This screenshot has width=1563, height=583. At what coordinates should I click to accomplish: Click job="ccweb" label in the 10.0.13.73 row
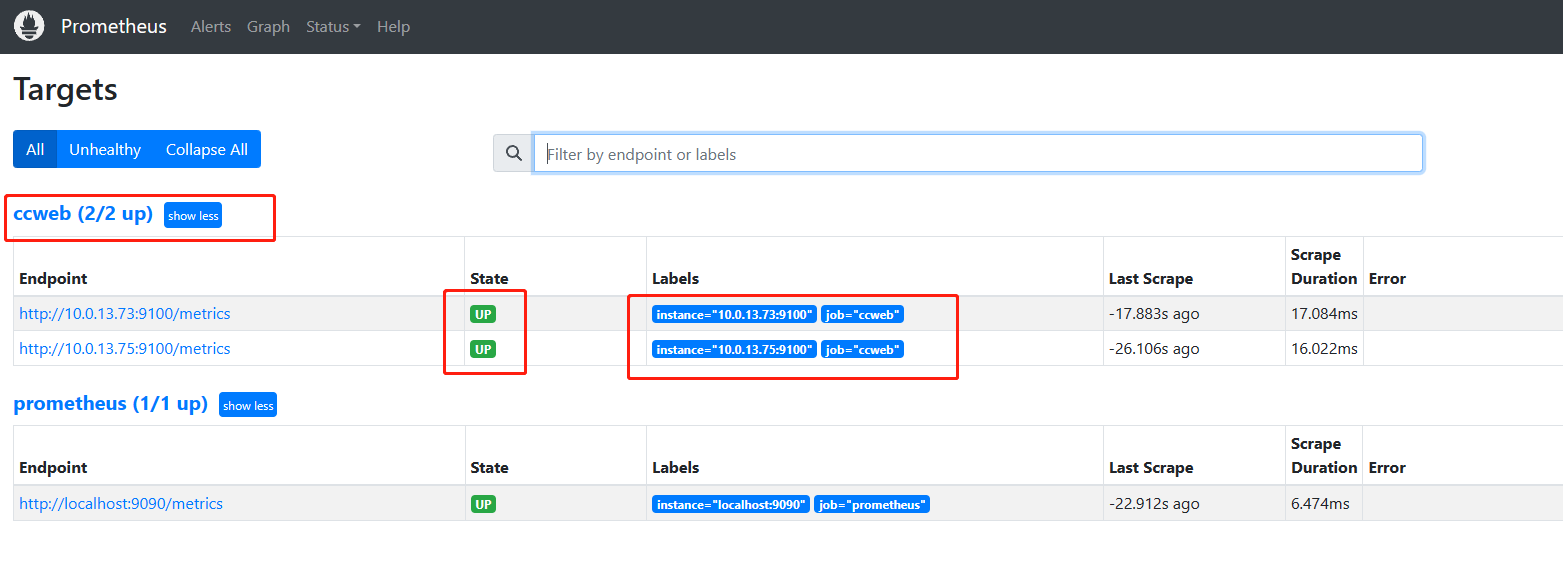(x=862, y=314)
